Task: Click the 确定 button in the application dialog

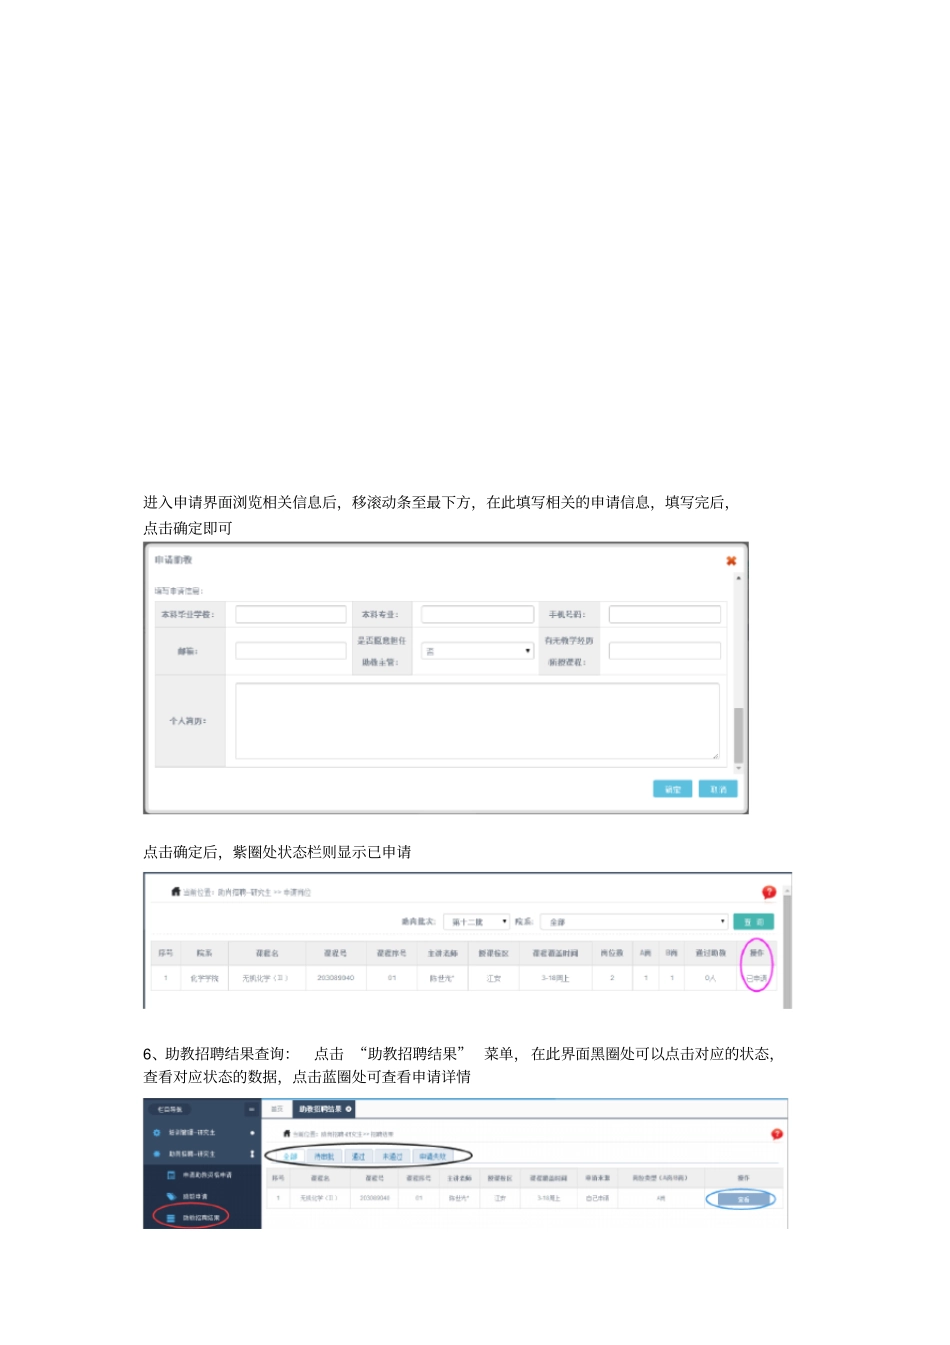Action: point(672,789)
